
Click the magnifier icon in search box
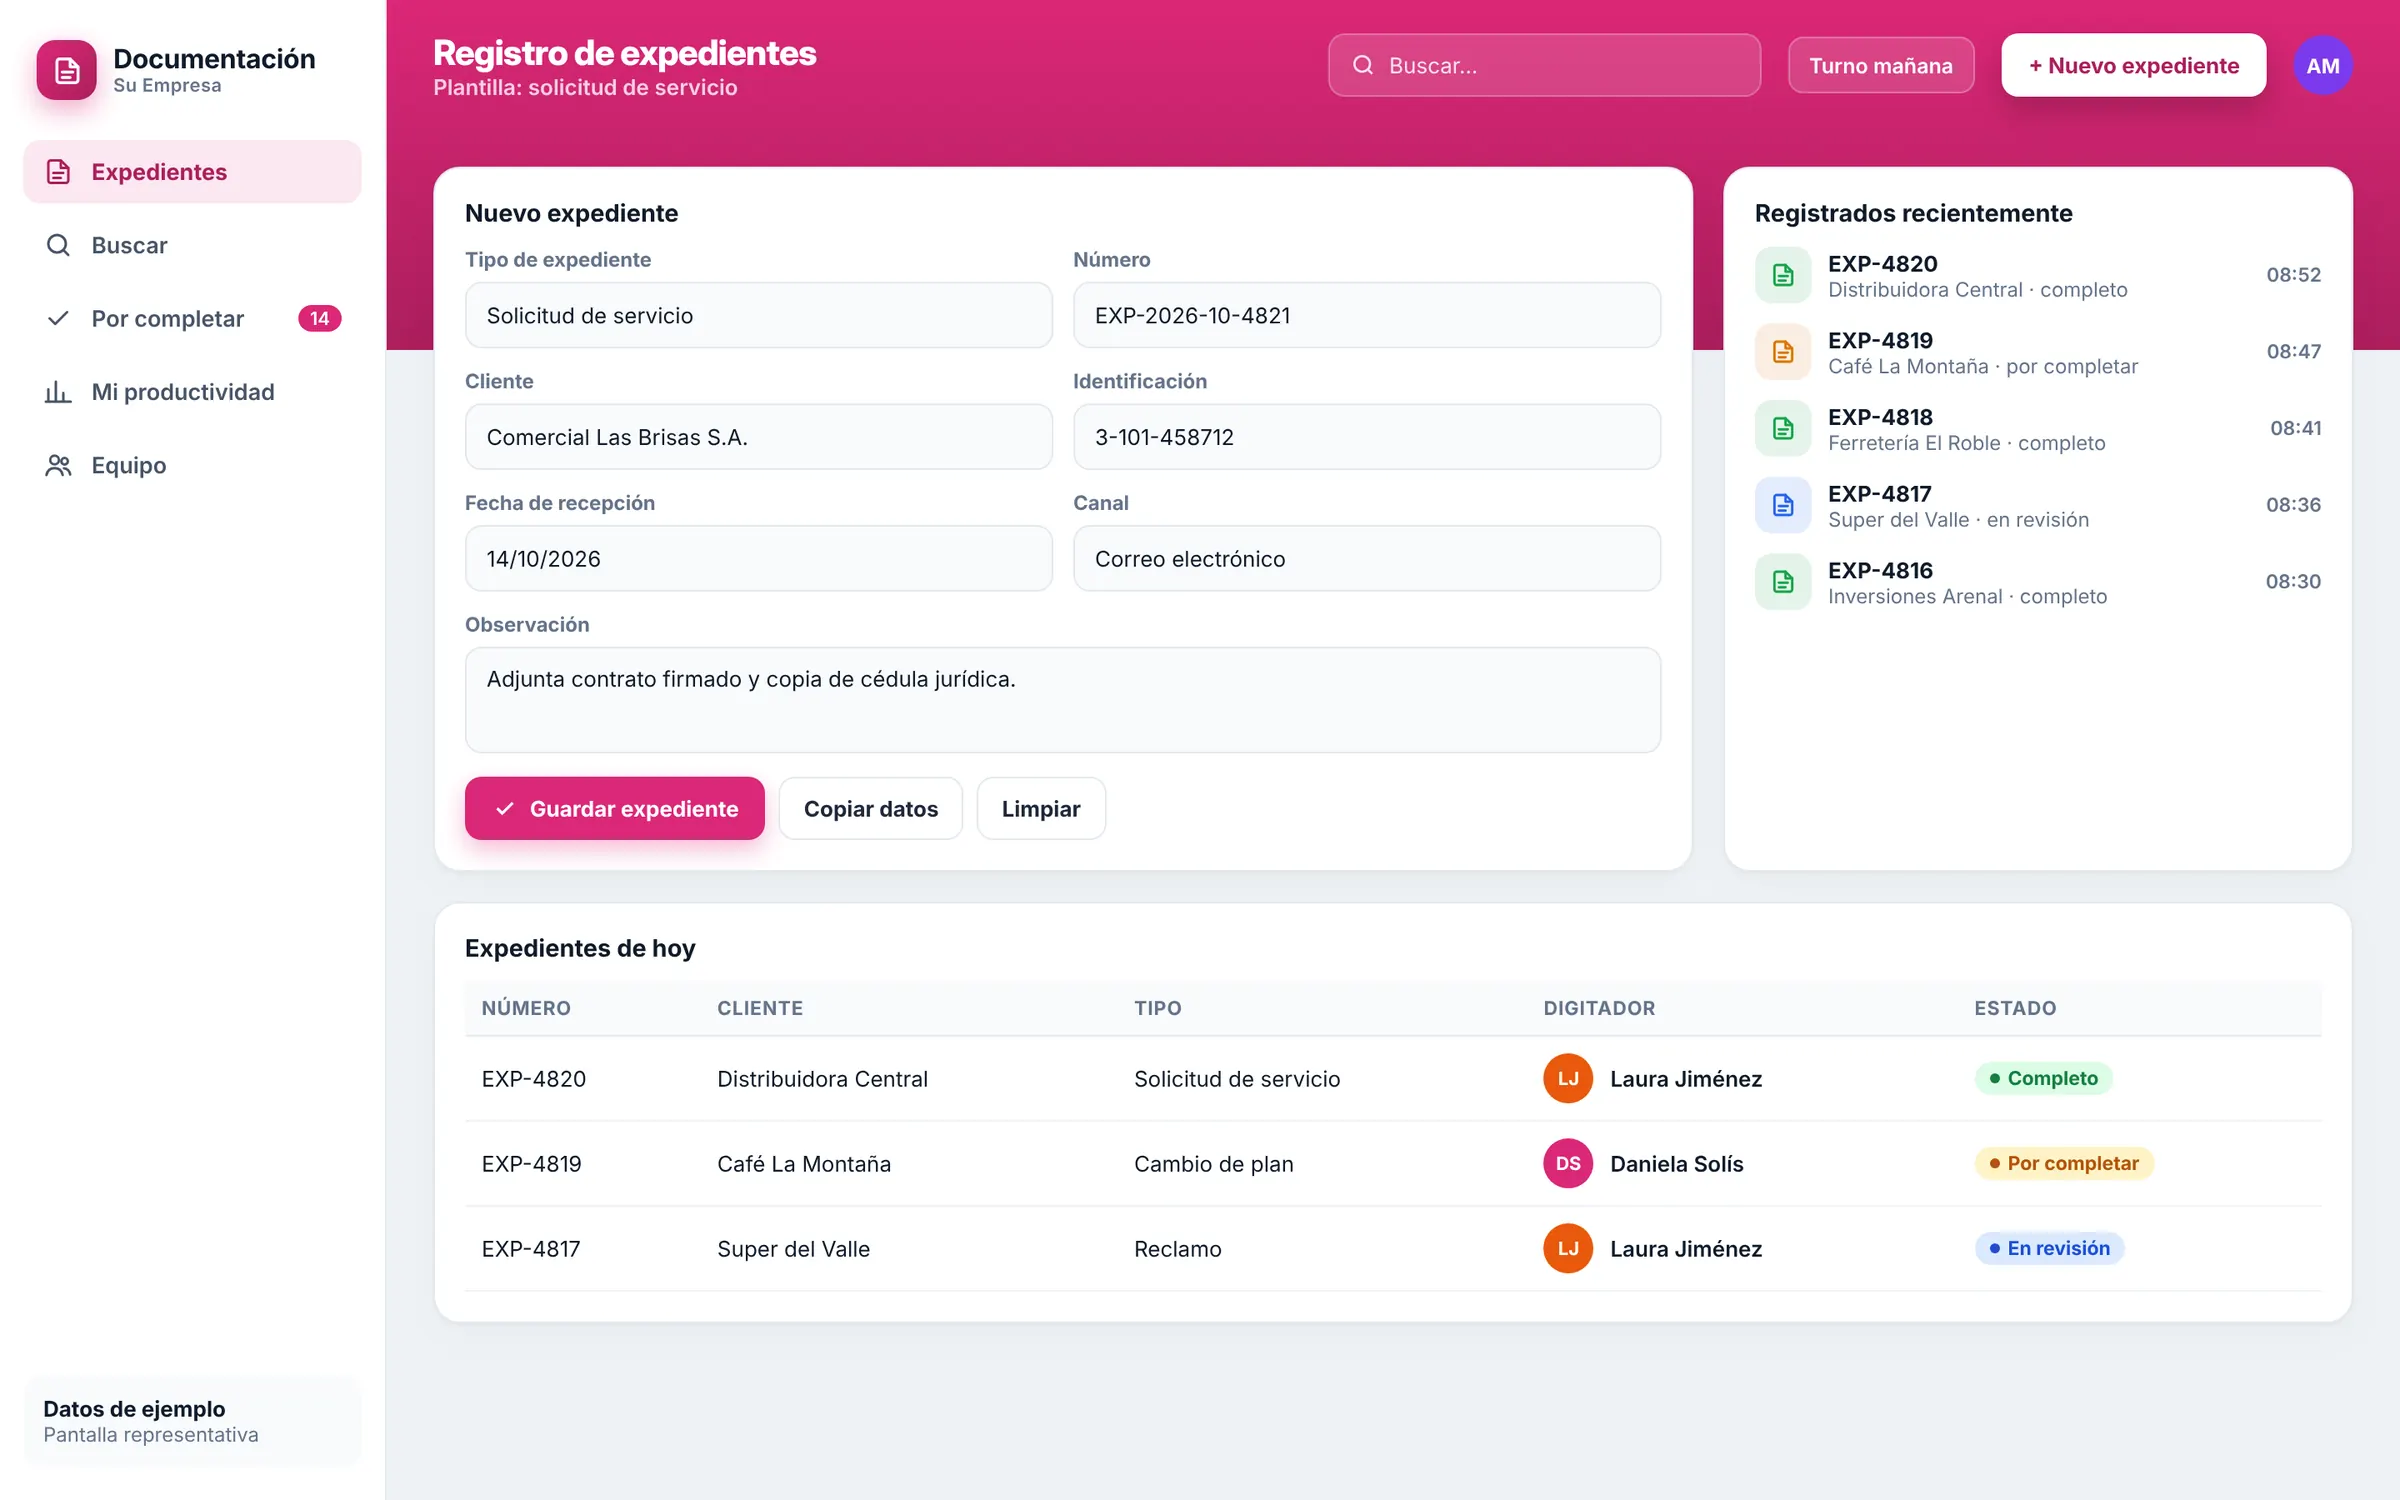click(1362, 65)
